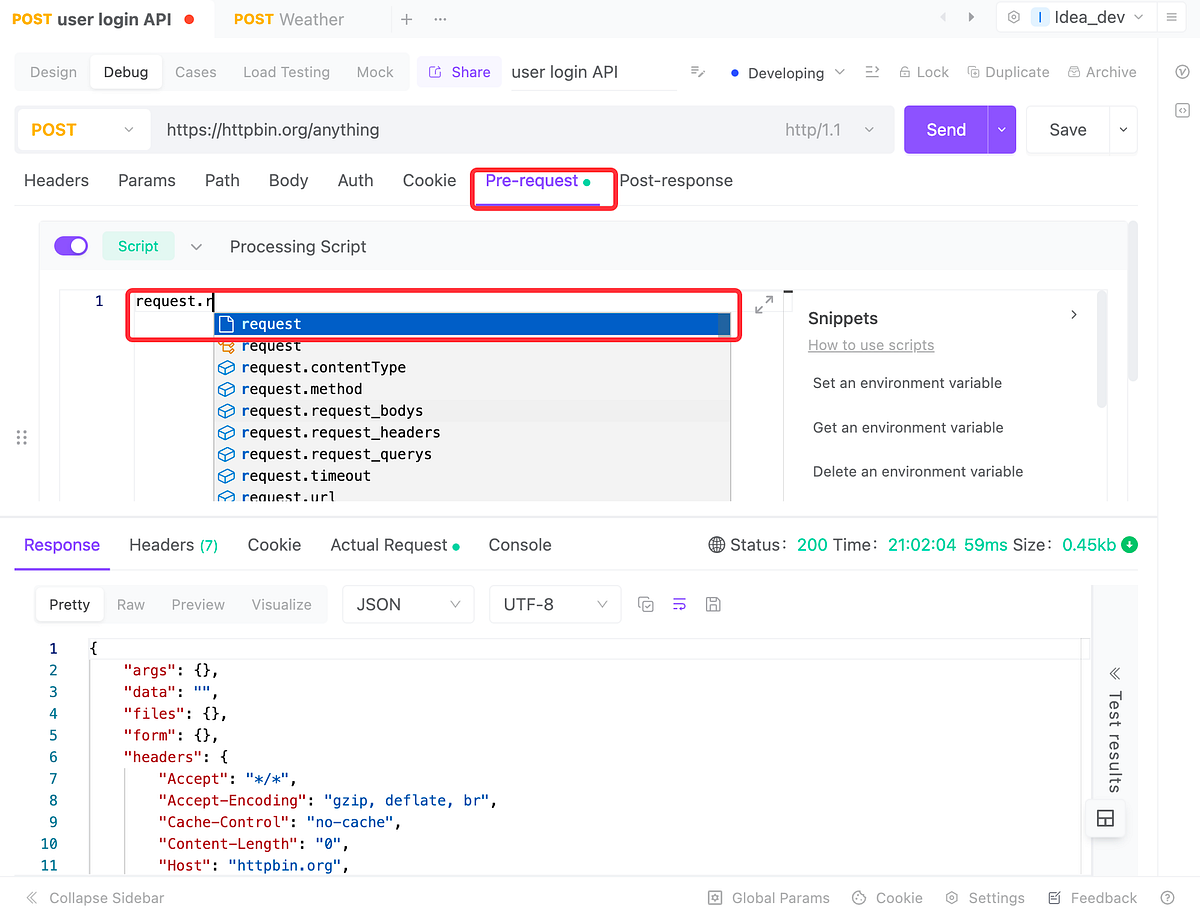1200x917 pixels.
Task: Save the response to a file
Action: pos(713,604)
